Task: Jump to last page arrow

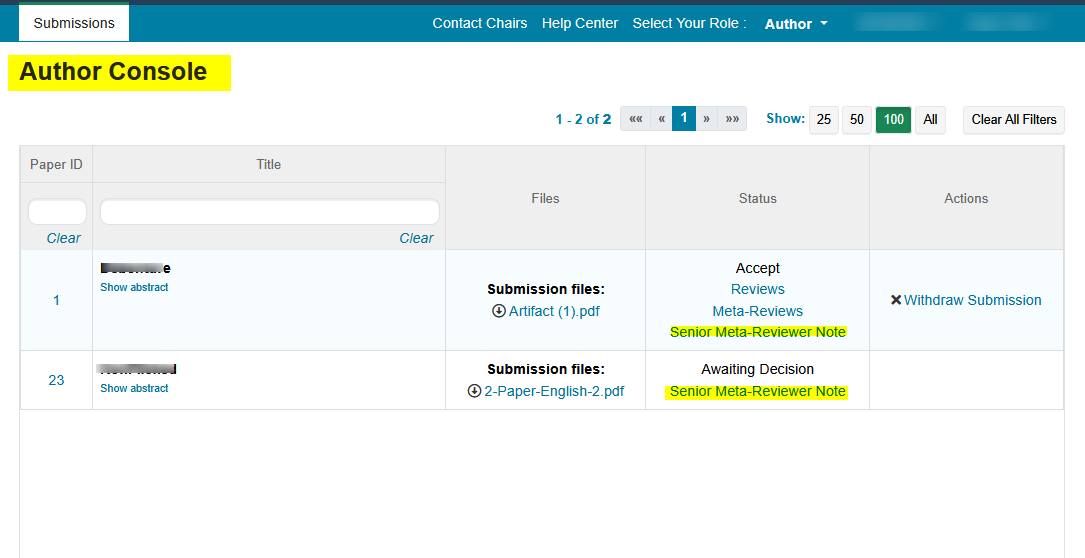Action: 733,119
